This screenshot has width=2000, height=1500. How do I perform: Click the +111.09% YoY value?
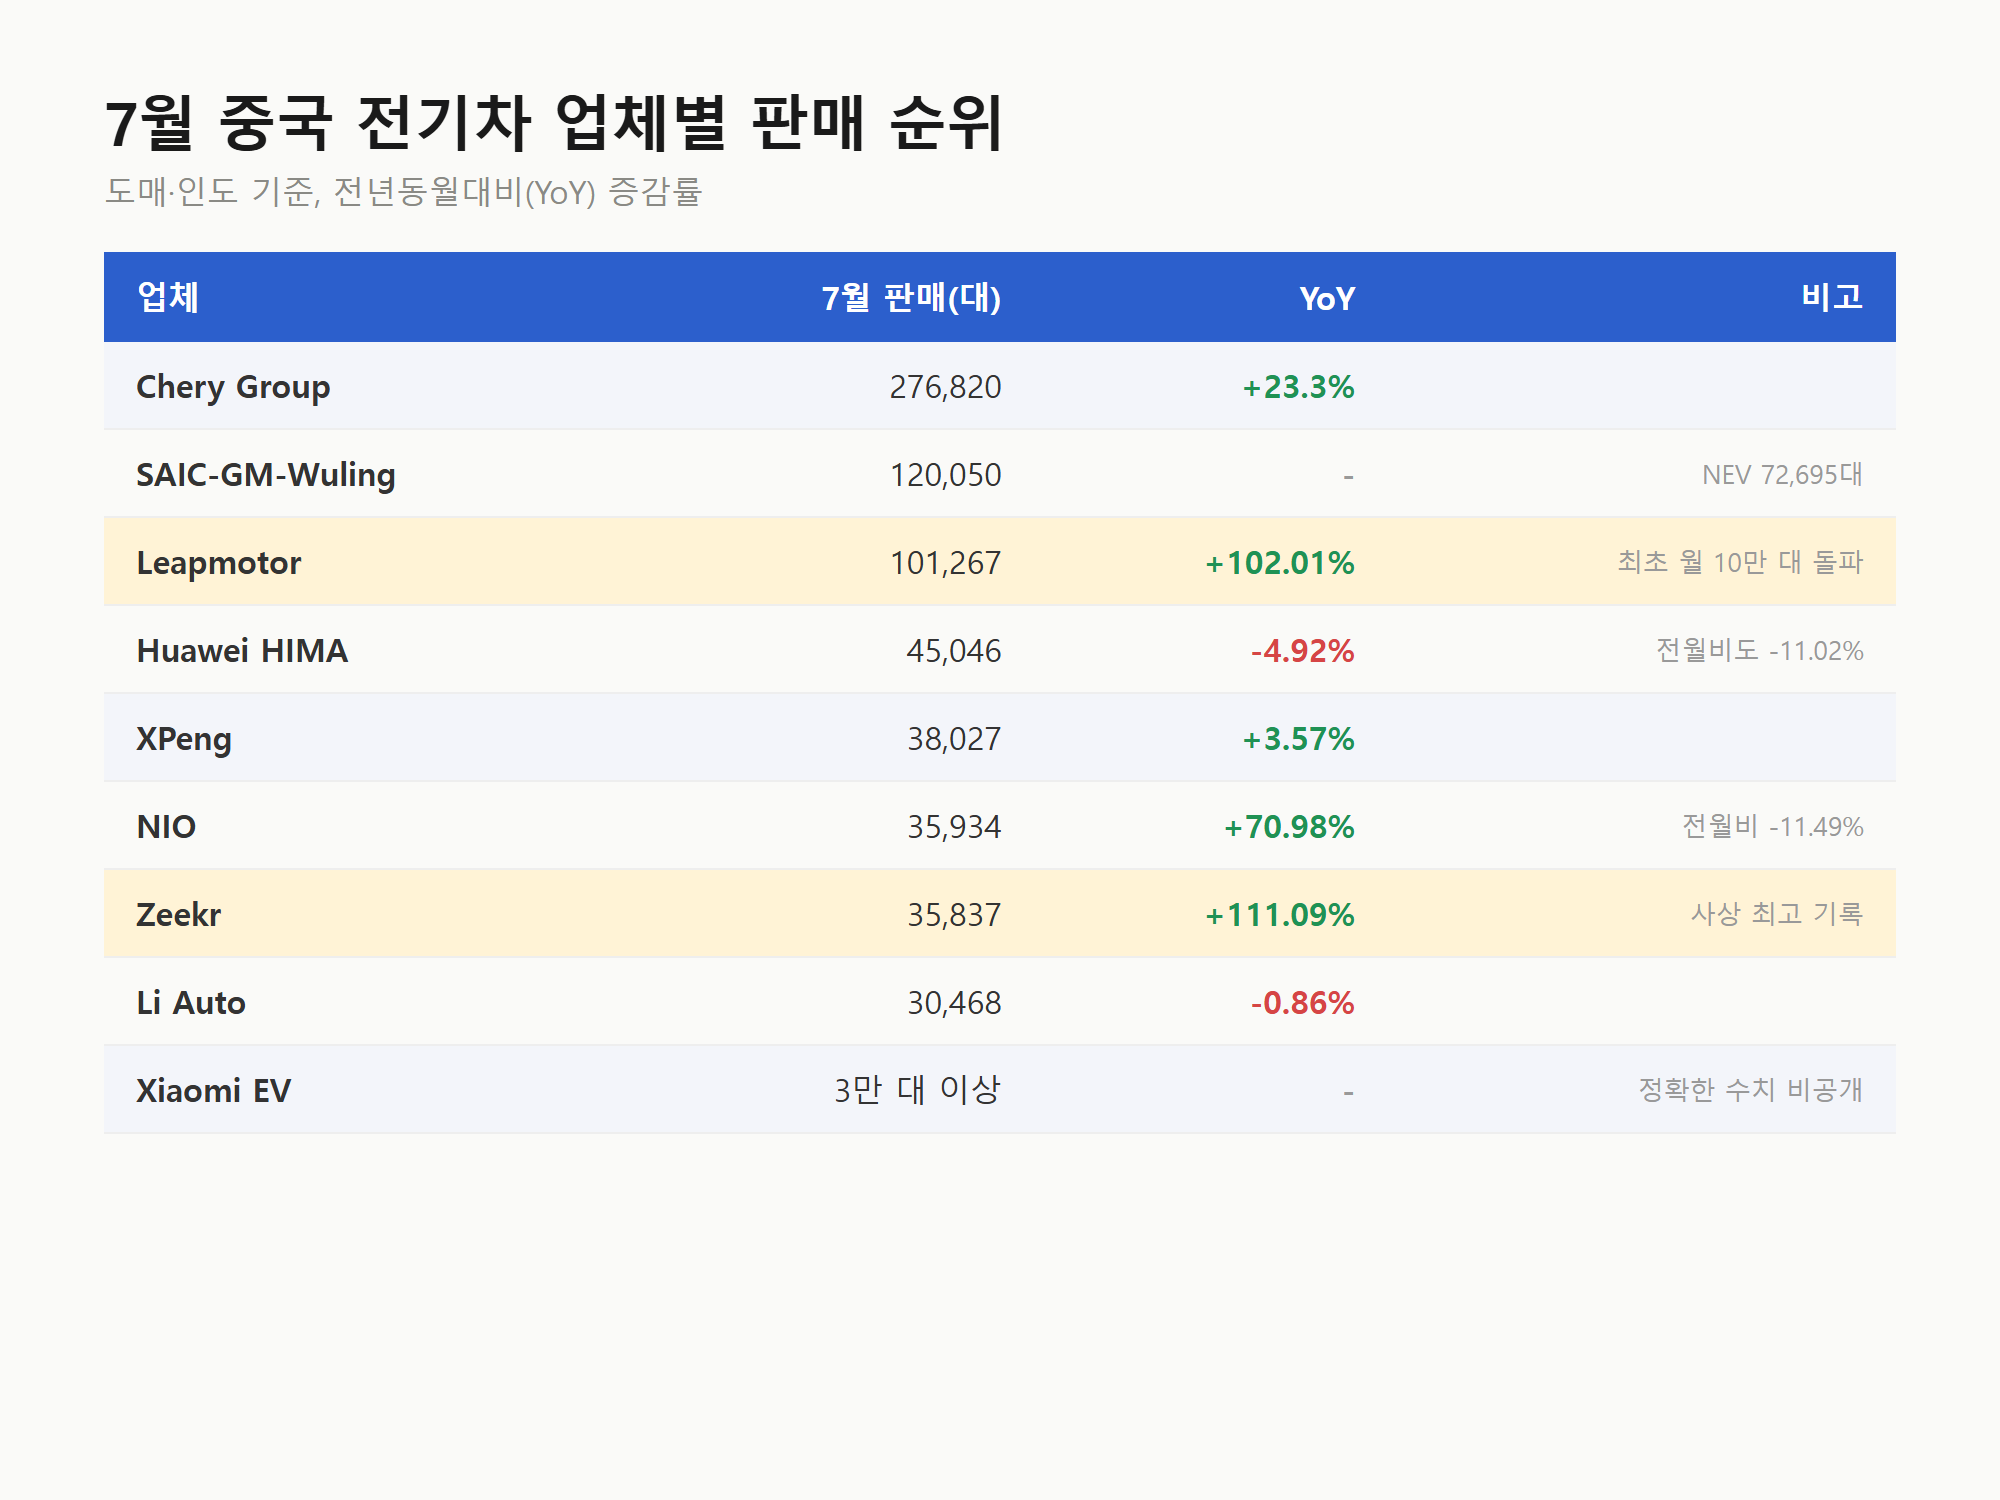click(1279, 915)
